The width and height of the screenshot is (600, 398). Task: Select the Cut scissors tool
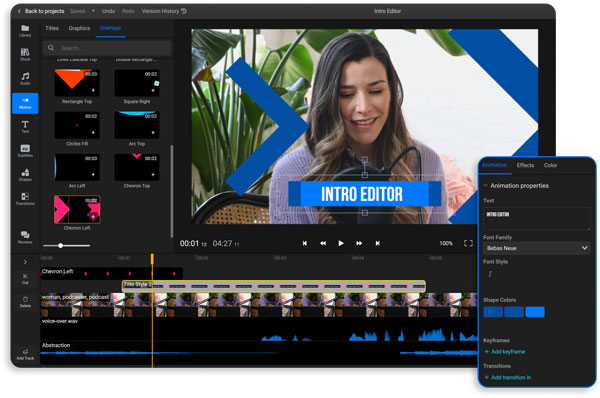pyautogui.click(x=25, y=278)
